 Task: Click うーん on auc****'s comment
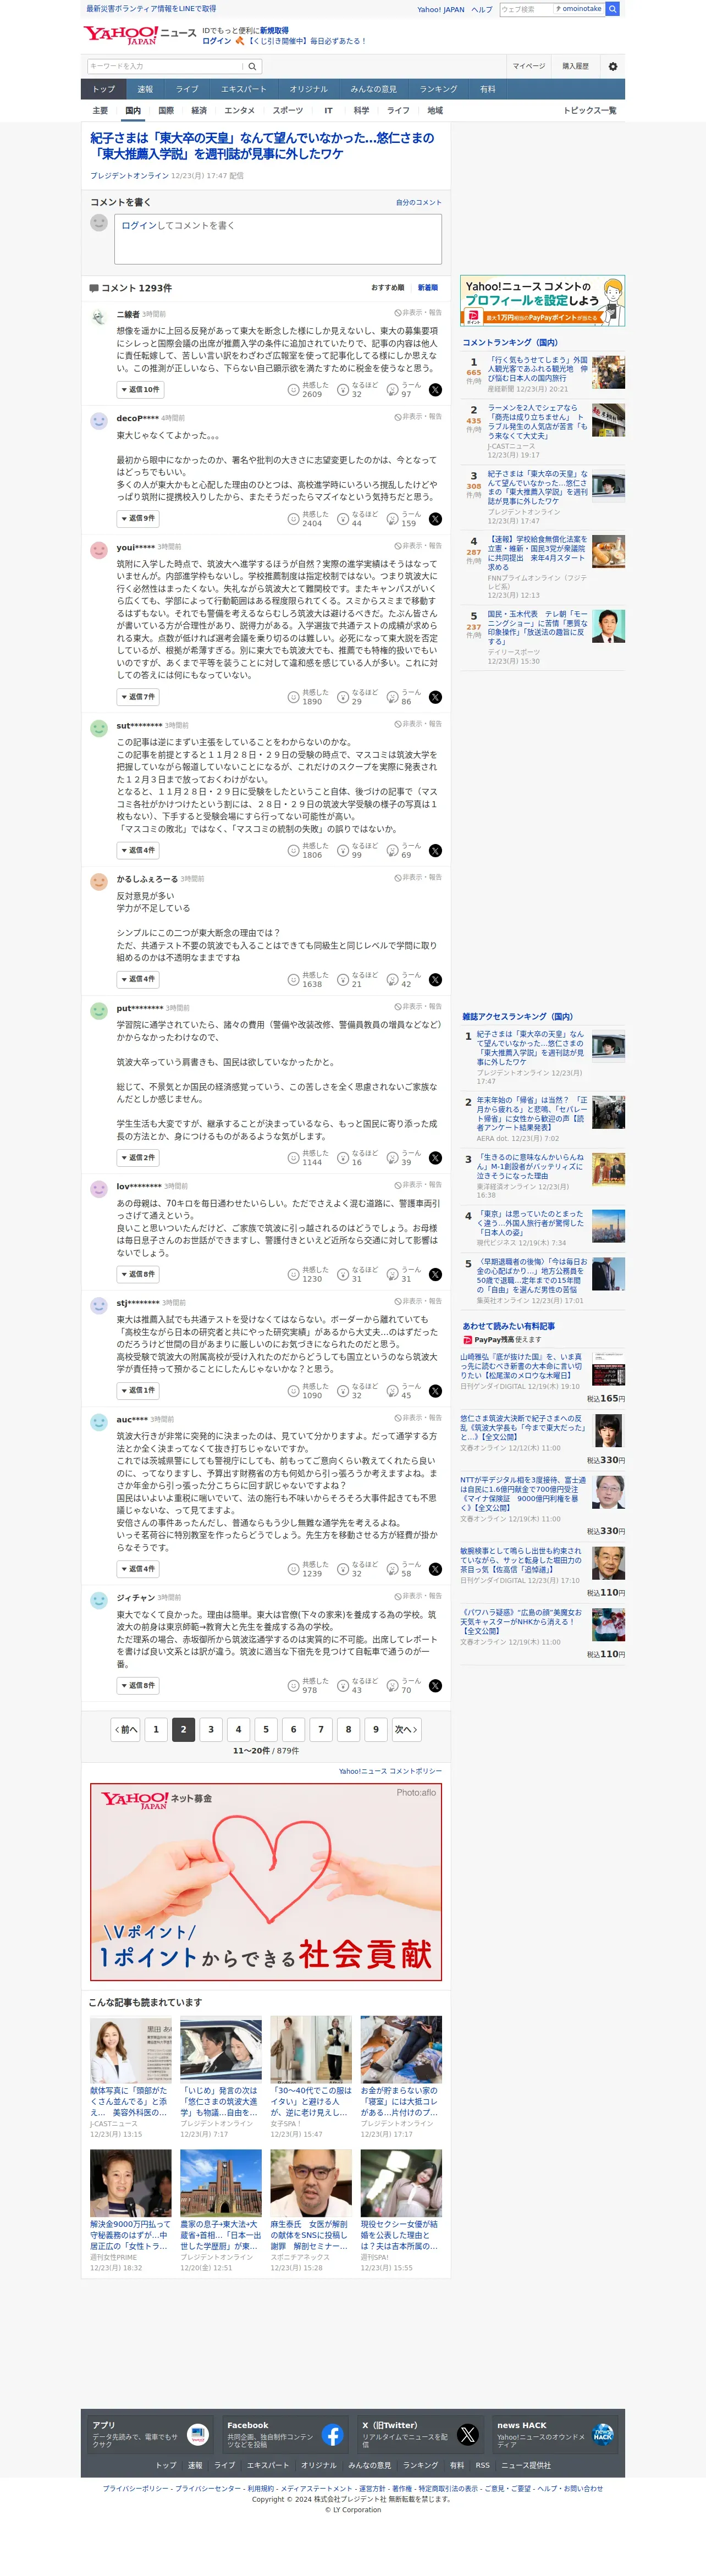405,1569
